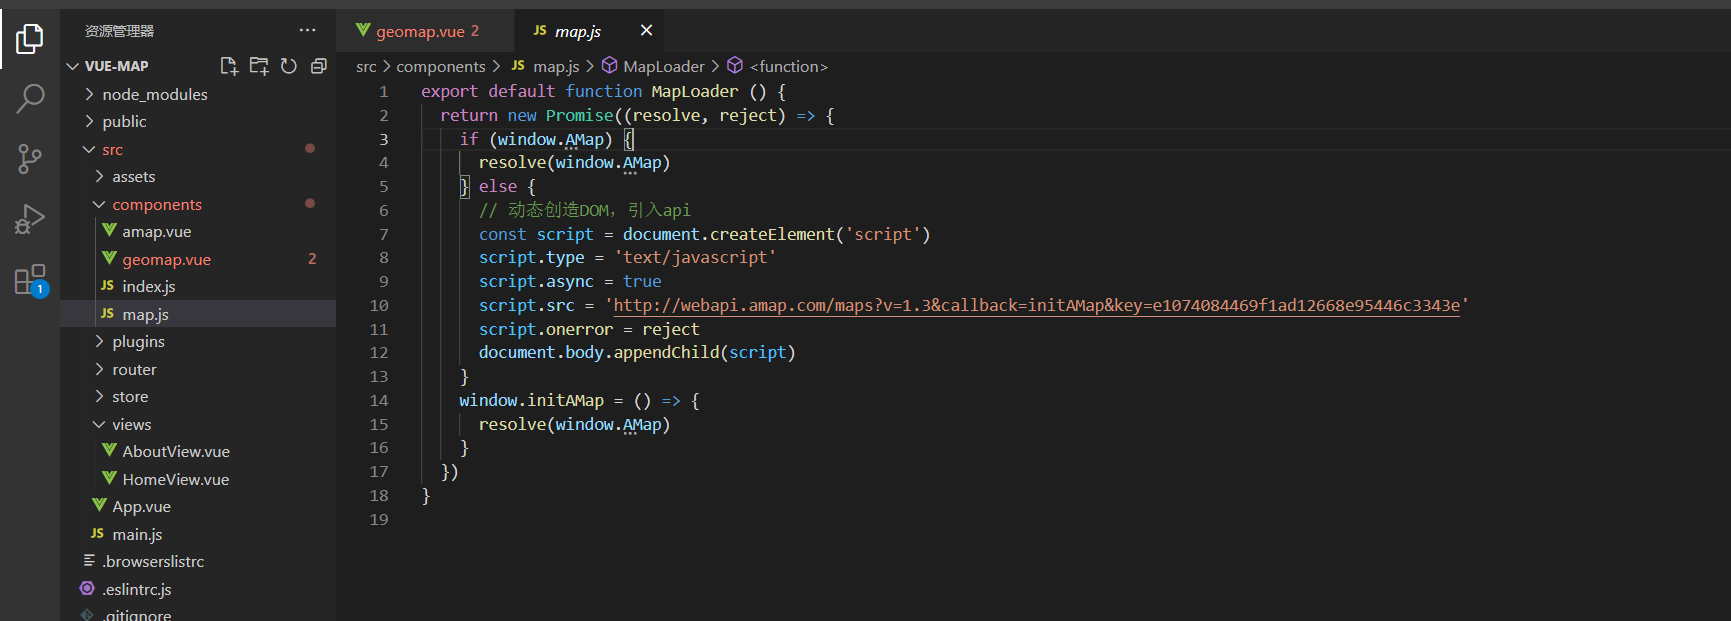
Task: Click the New File icon in explorer header
Action: pos(229,66)
